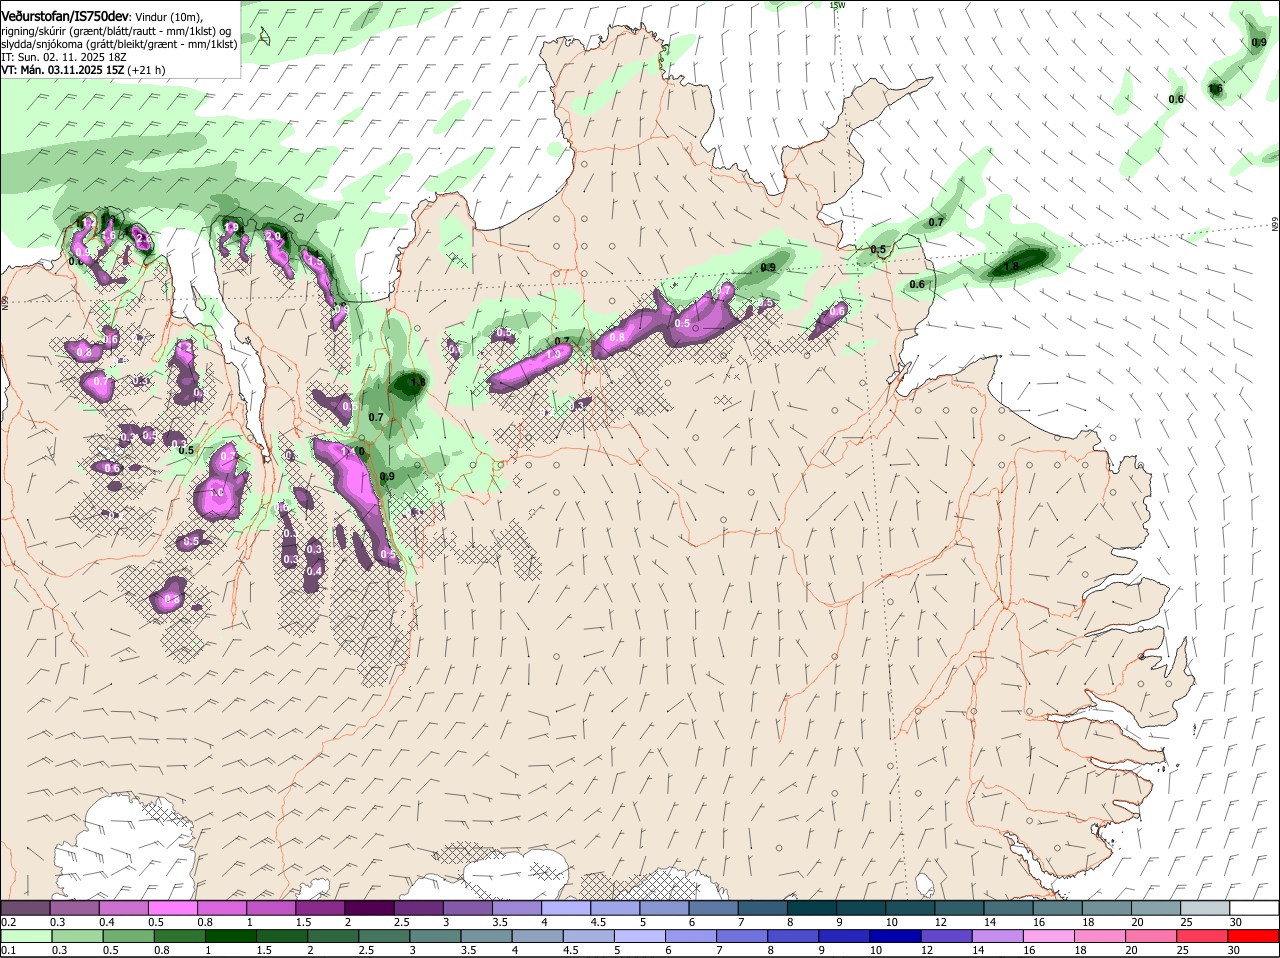Viewport: 1280px width, 958px height.
Task: Click the rain-scale swatch between 1.5 and 2
Action: point(281,936)
